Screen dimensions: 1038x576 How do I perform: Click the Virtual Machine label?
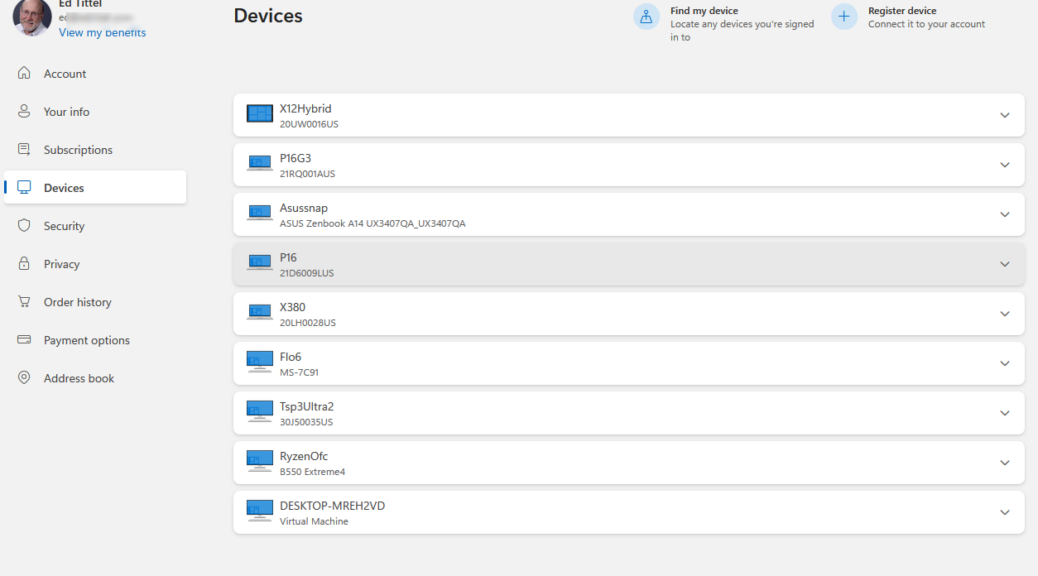click(x=314, y=522)
